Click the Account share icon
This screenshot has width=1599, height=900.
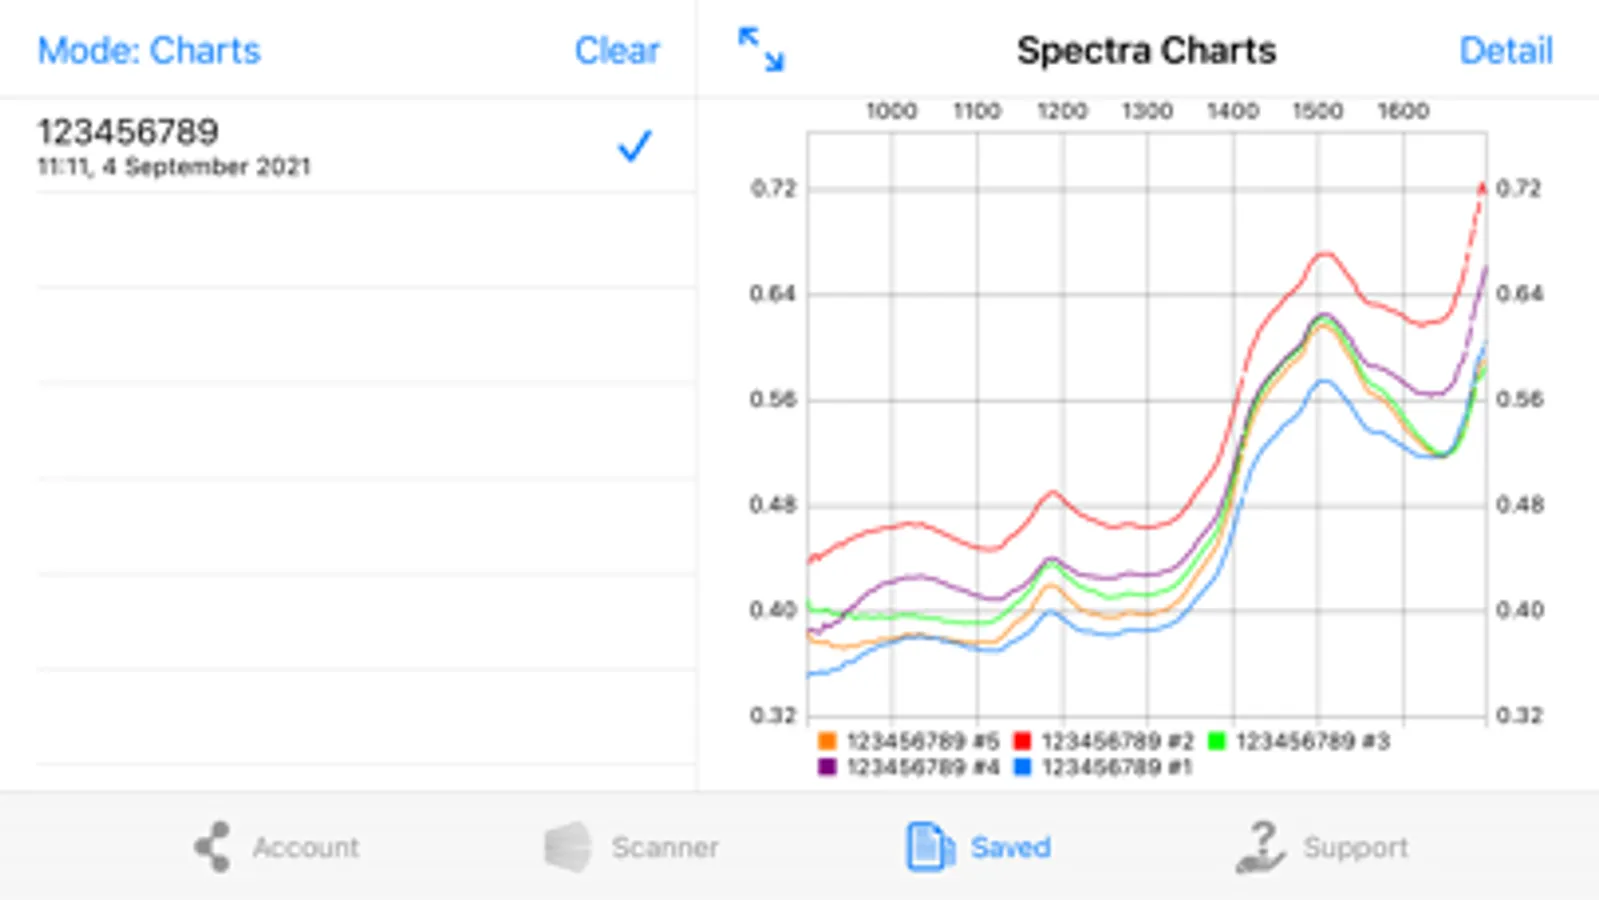(x=213, y=847)
